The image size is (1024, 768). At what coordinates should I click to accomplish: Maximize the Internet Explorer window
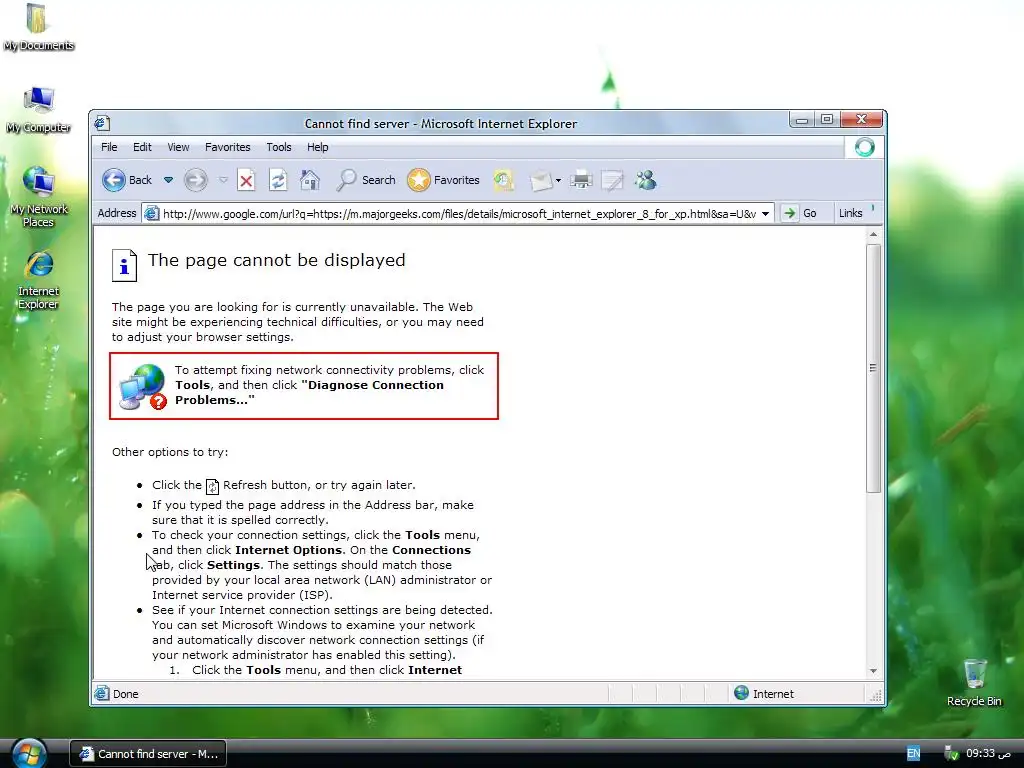pos(827,120)
